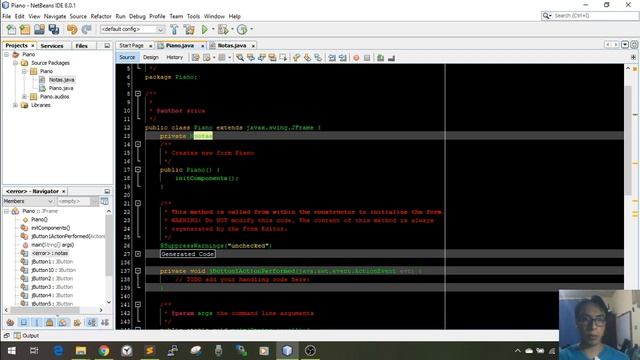Switch to Design view
This screenshot has height=360, width=640.
[151, 58]
